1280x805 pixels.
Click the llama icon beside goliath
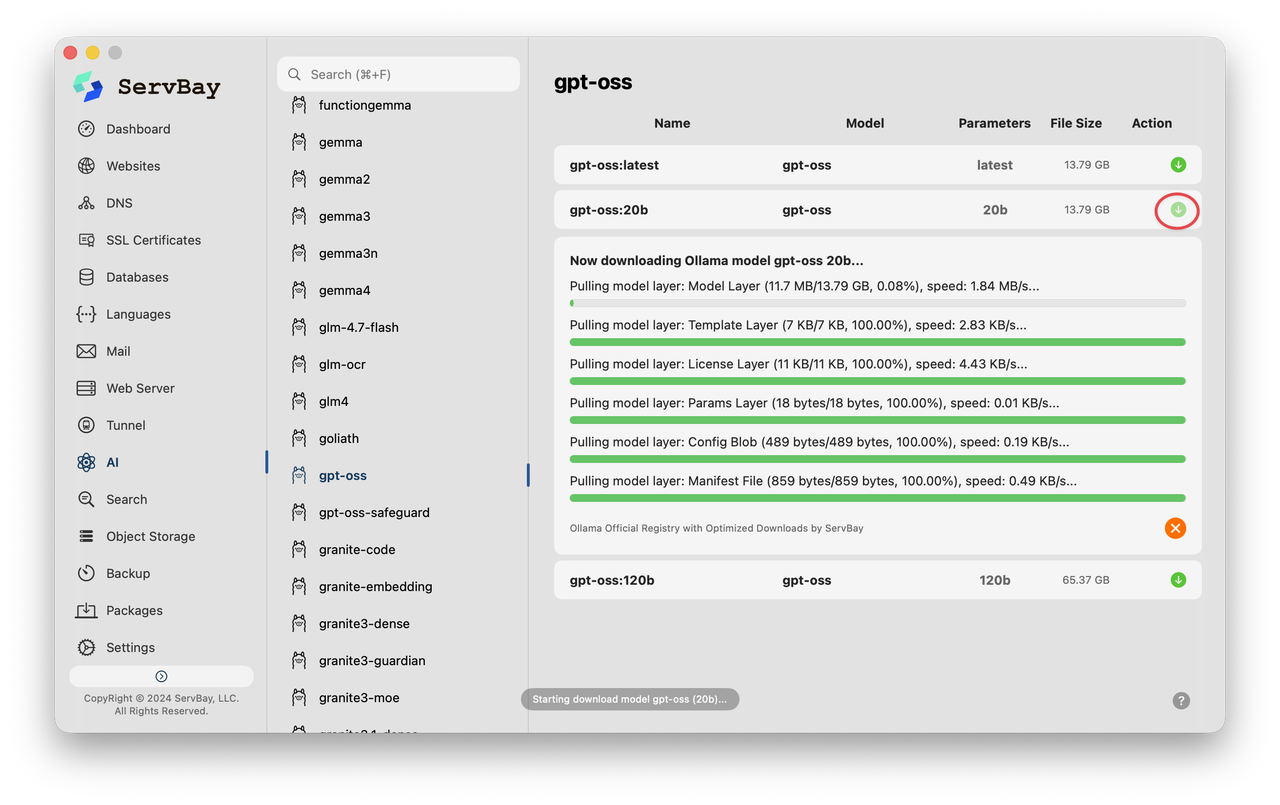pyautogui.click(x=299, y=438)
